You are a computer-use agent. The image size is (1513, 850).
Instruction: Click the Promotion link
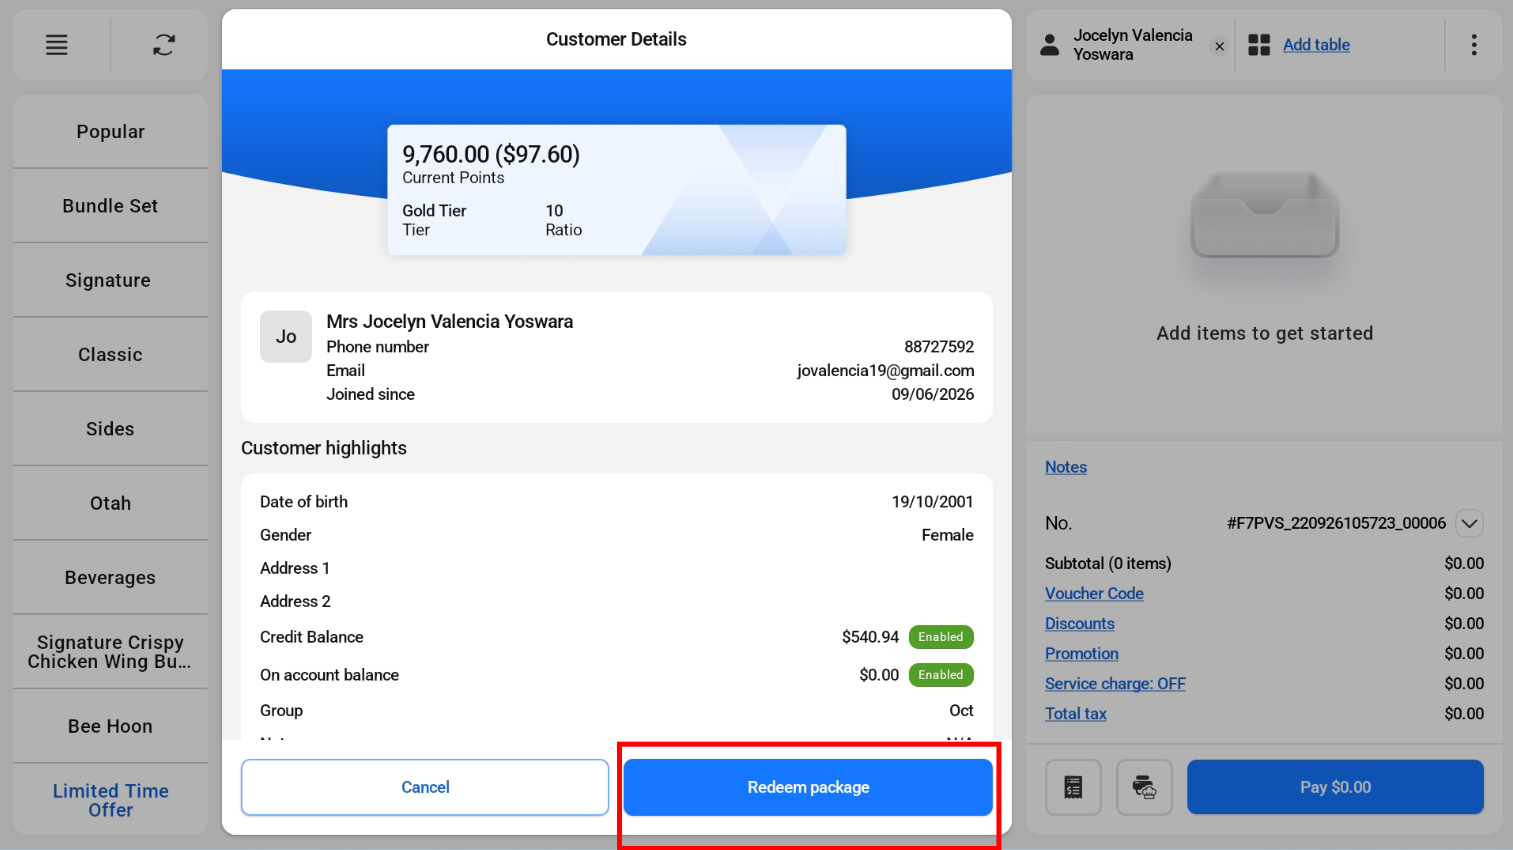[x=1082, y=653]
